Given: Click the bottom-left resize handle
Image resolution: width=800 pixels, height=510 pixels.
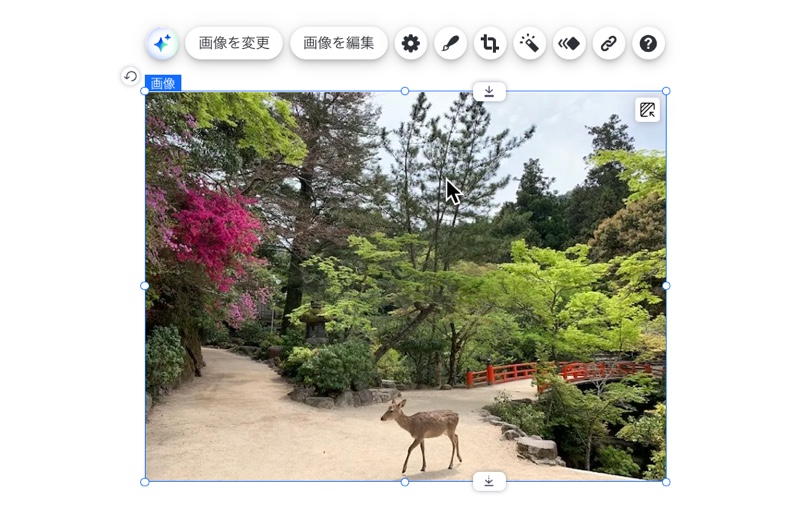Looking at the screenshot, I should [145, 482].
